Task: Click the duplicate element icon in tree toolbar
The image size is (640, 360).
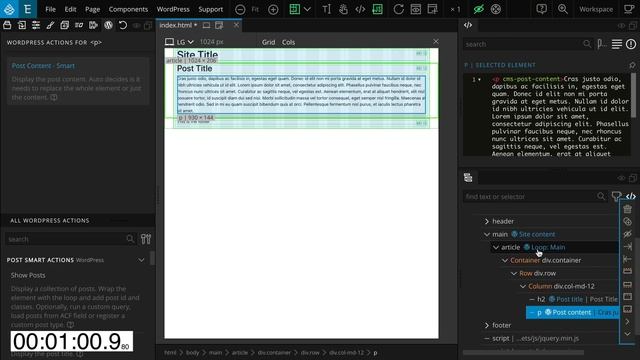Action: (x=627, y=222)
